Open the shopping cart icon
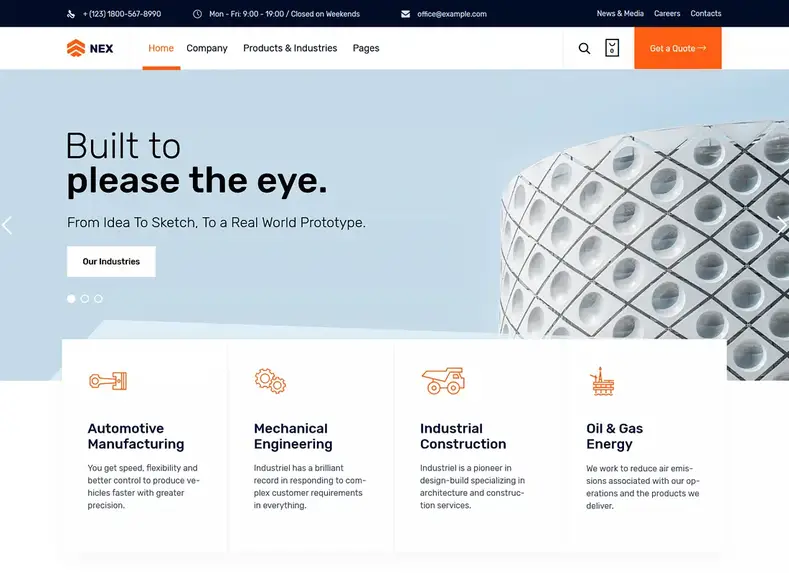This screenshot has width=789, height=573. (612, 48)
